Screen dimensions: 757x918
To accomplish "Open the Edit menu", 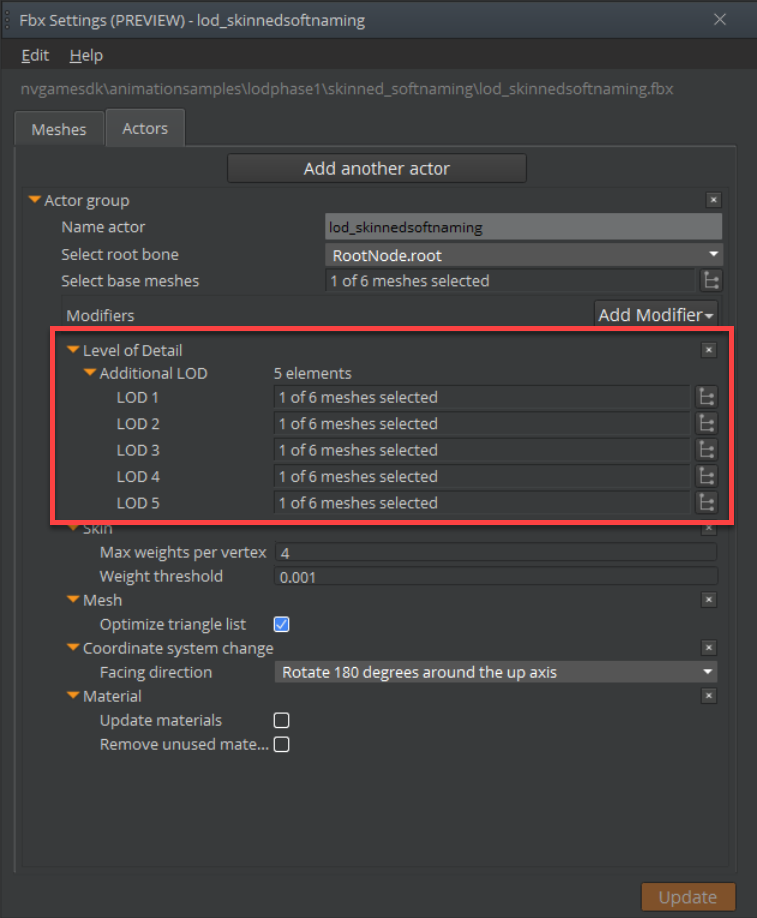I will [34, 55].
